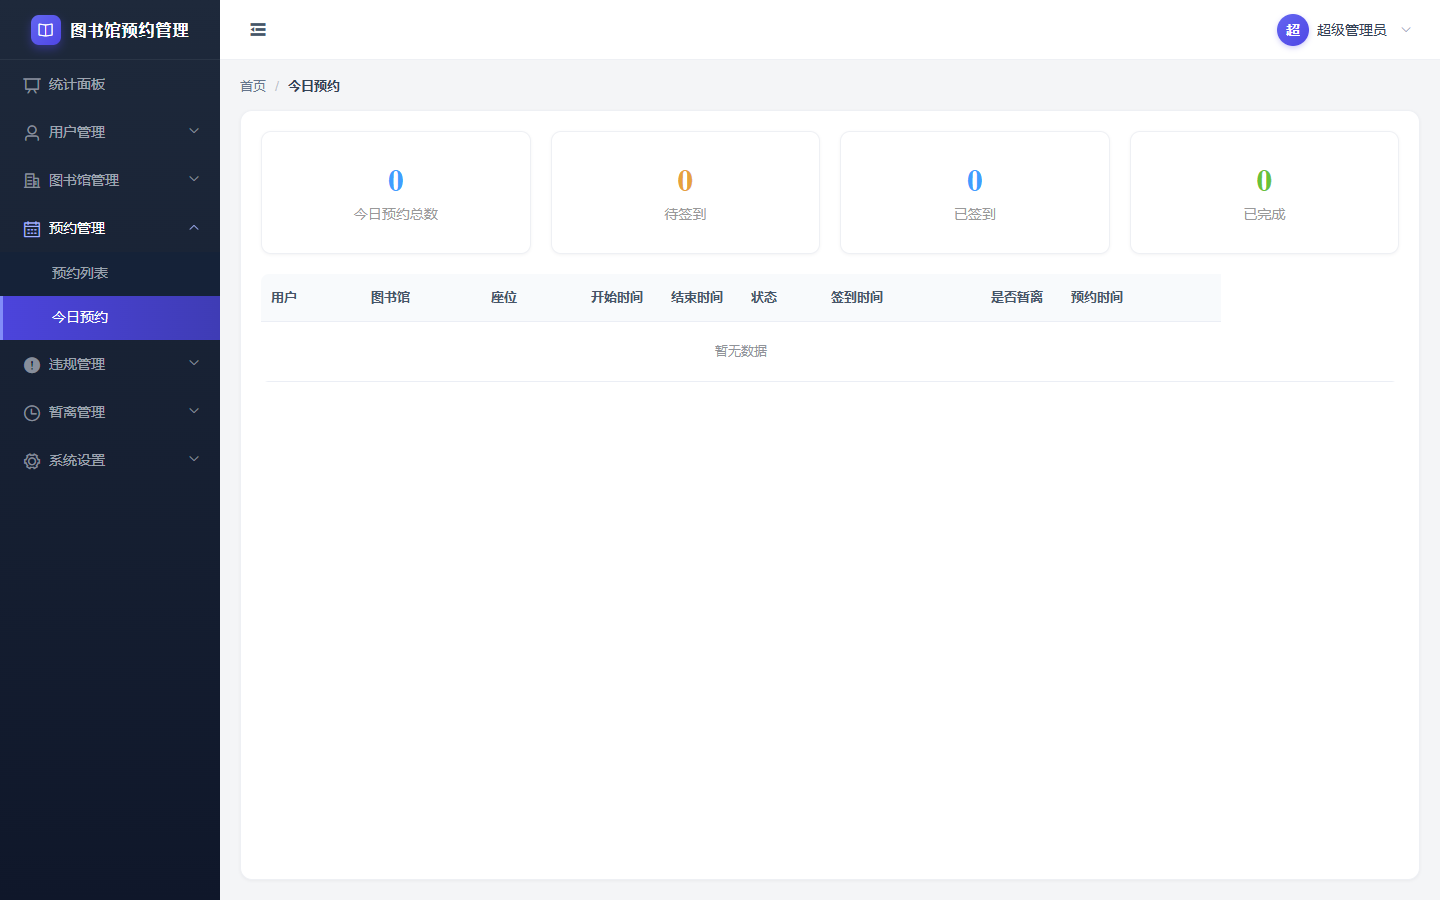Click the 统计面板 dashboard icon

click(x=32, y=85)
